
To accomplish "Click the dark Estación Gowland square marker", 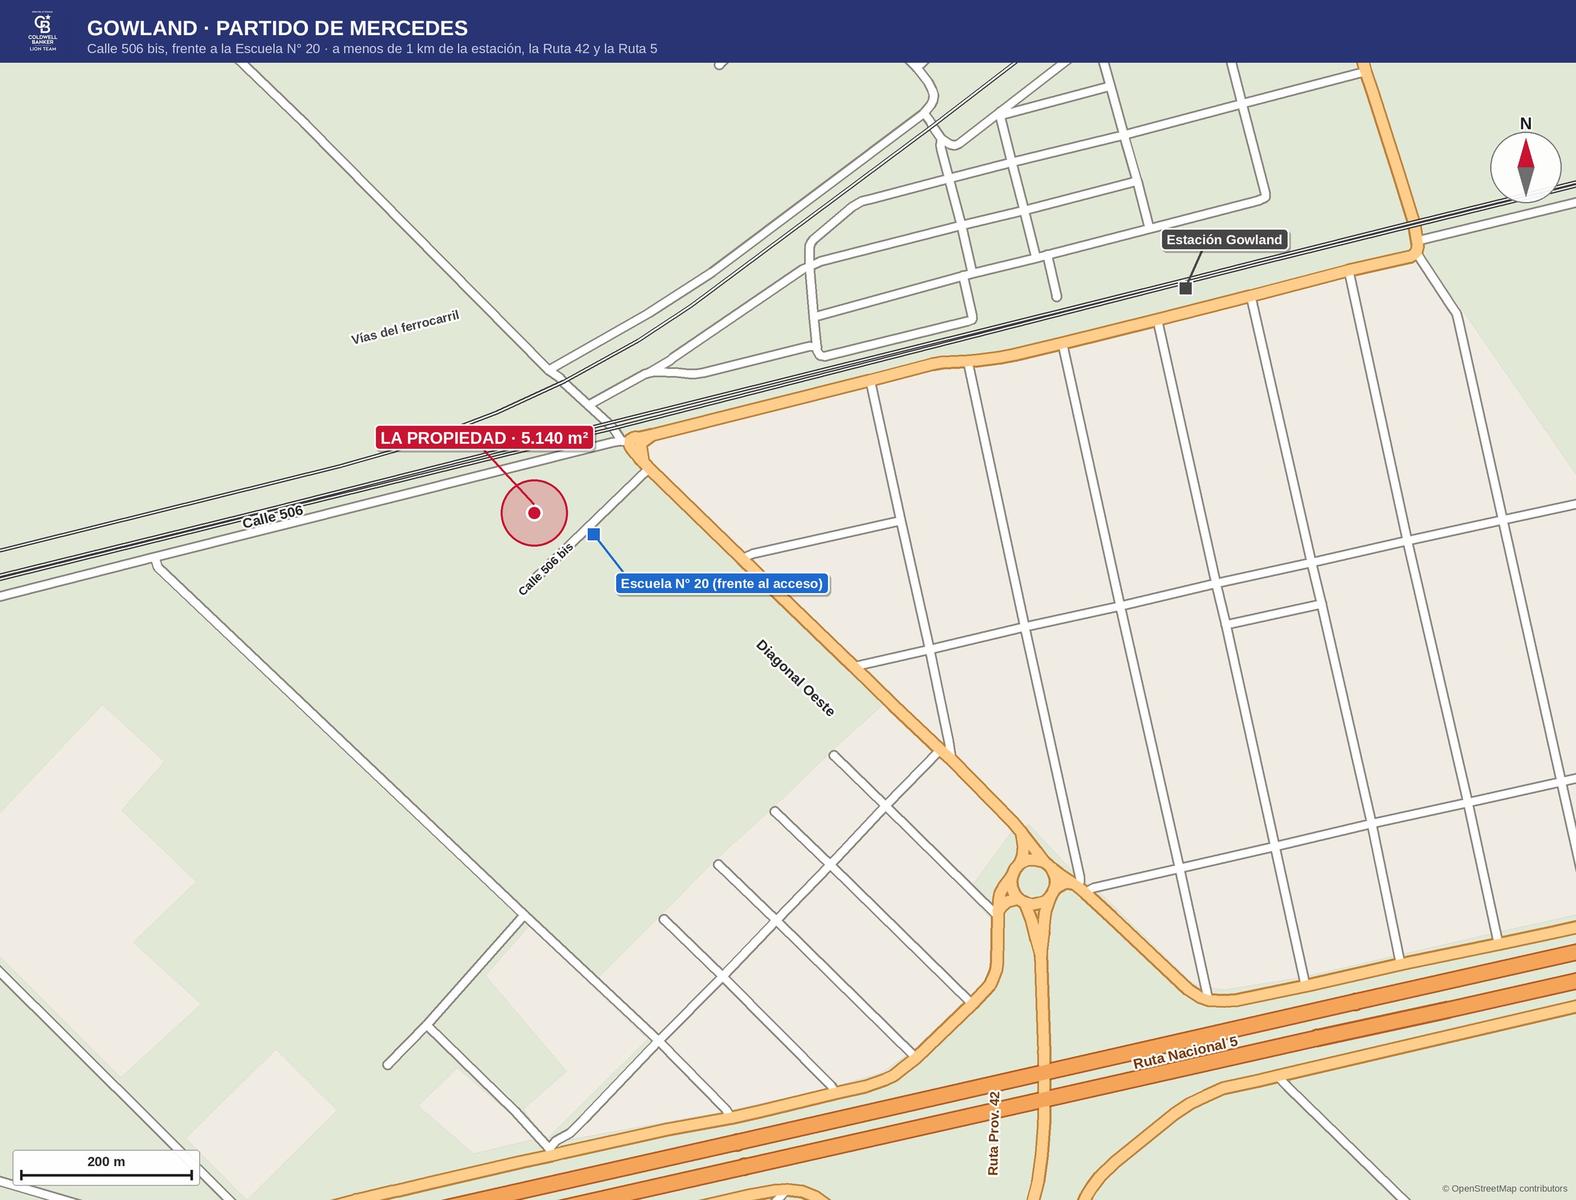I will 1185,288.
